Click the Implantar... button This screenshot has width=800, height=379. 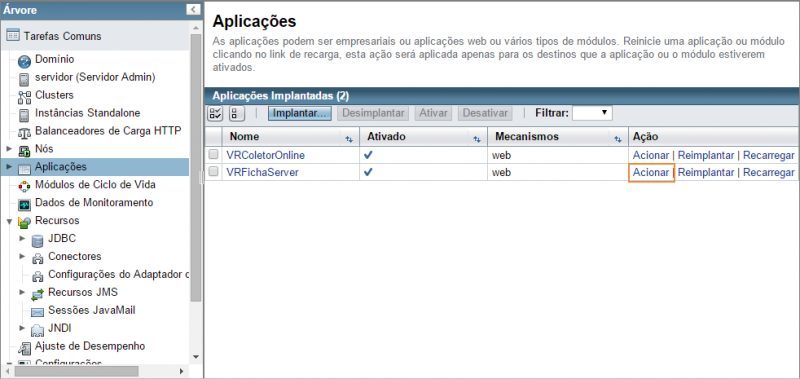[300, 113]
